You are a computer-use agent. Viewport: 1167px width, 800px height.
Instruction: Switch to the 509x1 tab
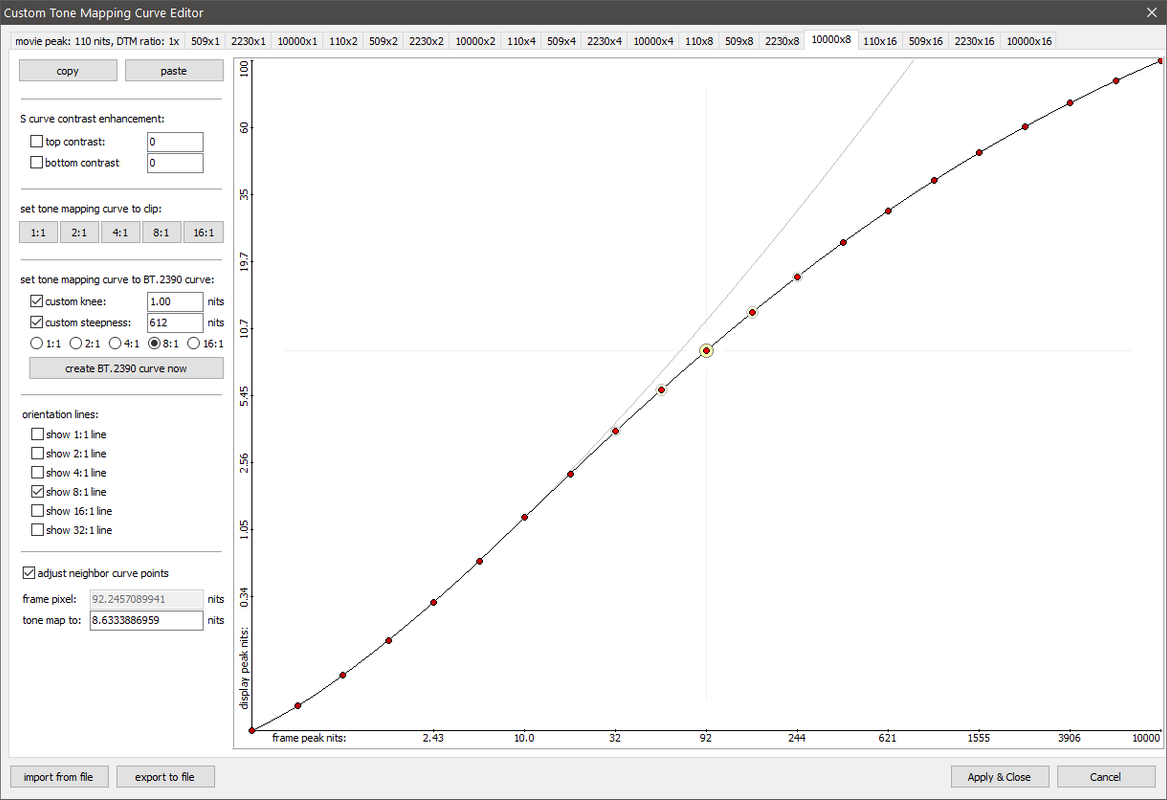pyautogui.click(x=205, y=41)
